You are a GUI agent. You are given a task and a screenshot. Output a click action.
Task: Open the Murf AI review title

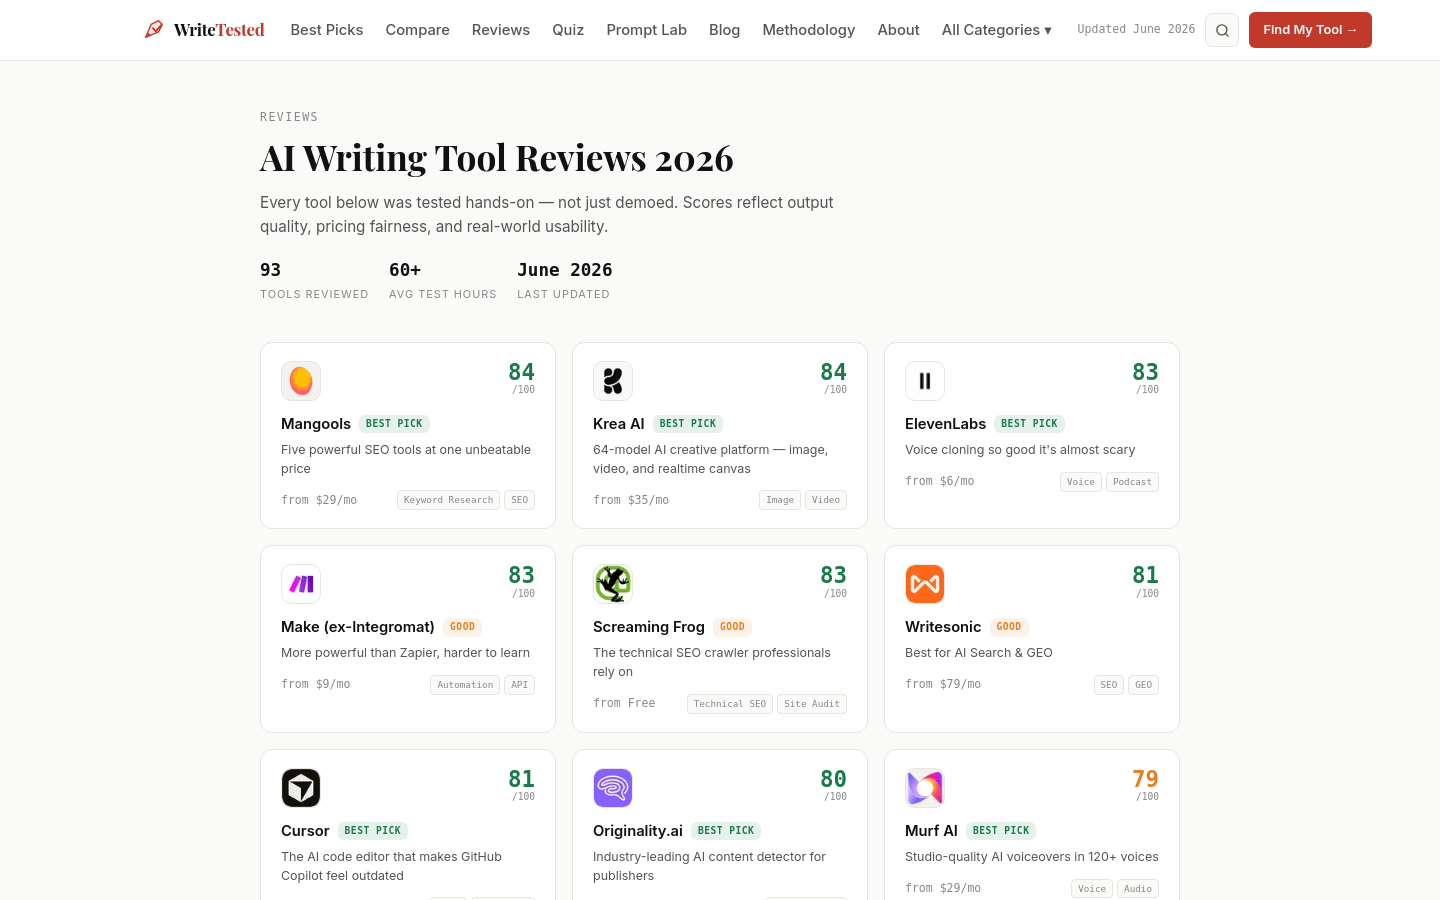click(x=931, y=831)
